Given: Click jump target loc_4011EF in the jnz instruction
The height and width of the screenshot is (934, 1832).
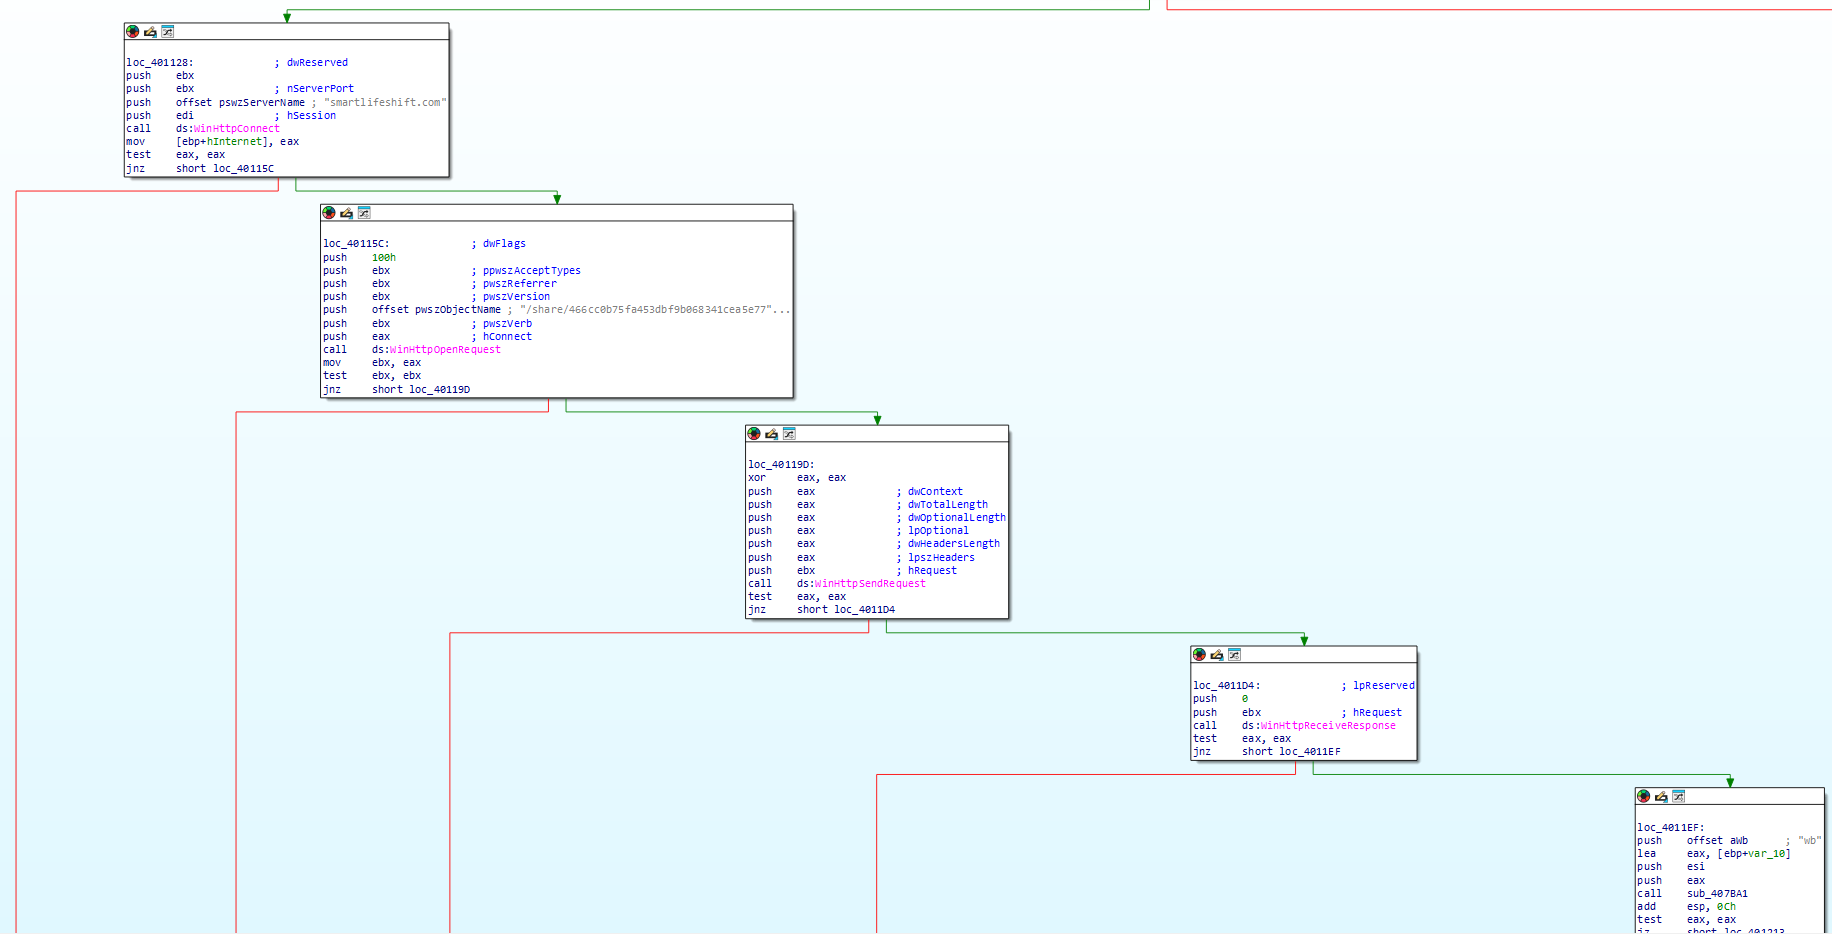Looking at the screenshot, I should pos(1309,752).
